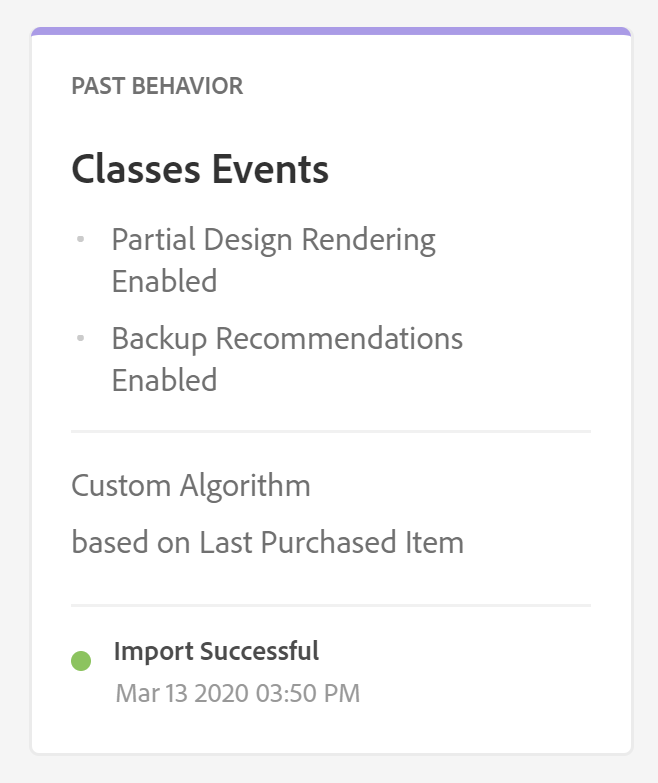Click the Mar 13 2020 timestamp
This screenshot has height=783, width=658.
189,693
